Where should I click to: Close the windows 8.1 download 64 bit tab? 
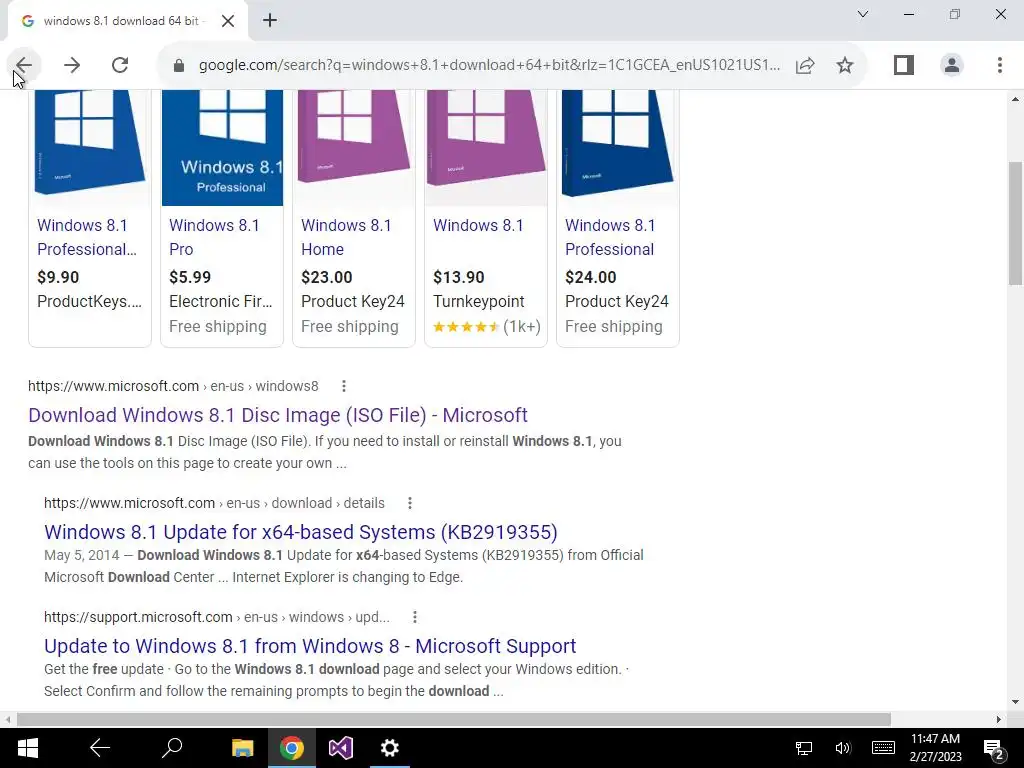228,21
